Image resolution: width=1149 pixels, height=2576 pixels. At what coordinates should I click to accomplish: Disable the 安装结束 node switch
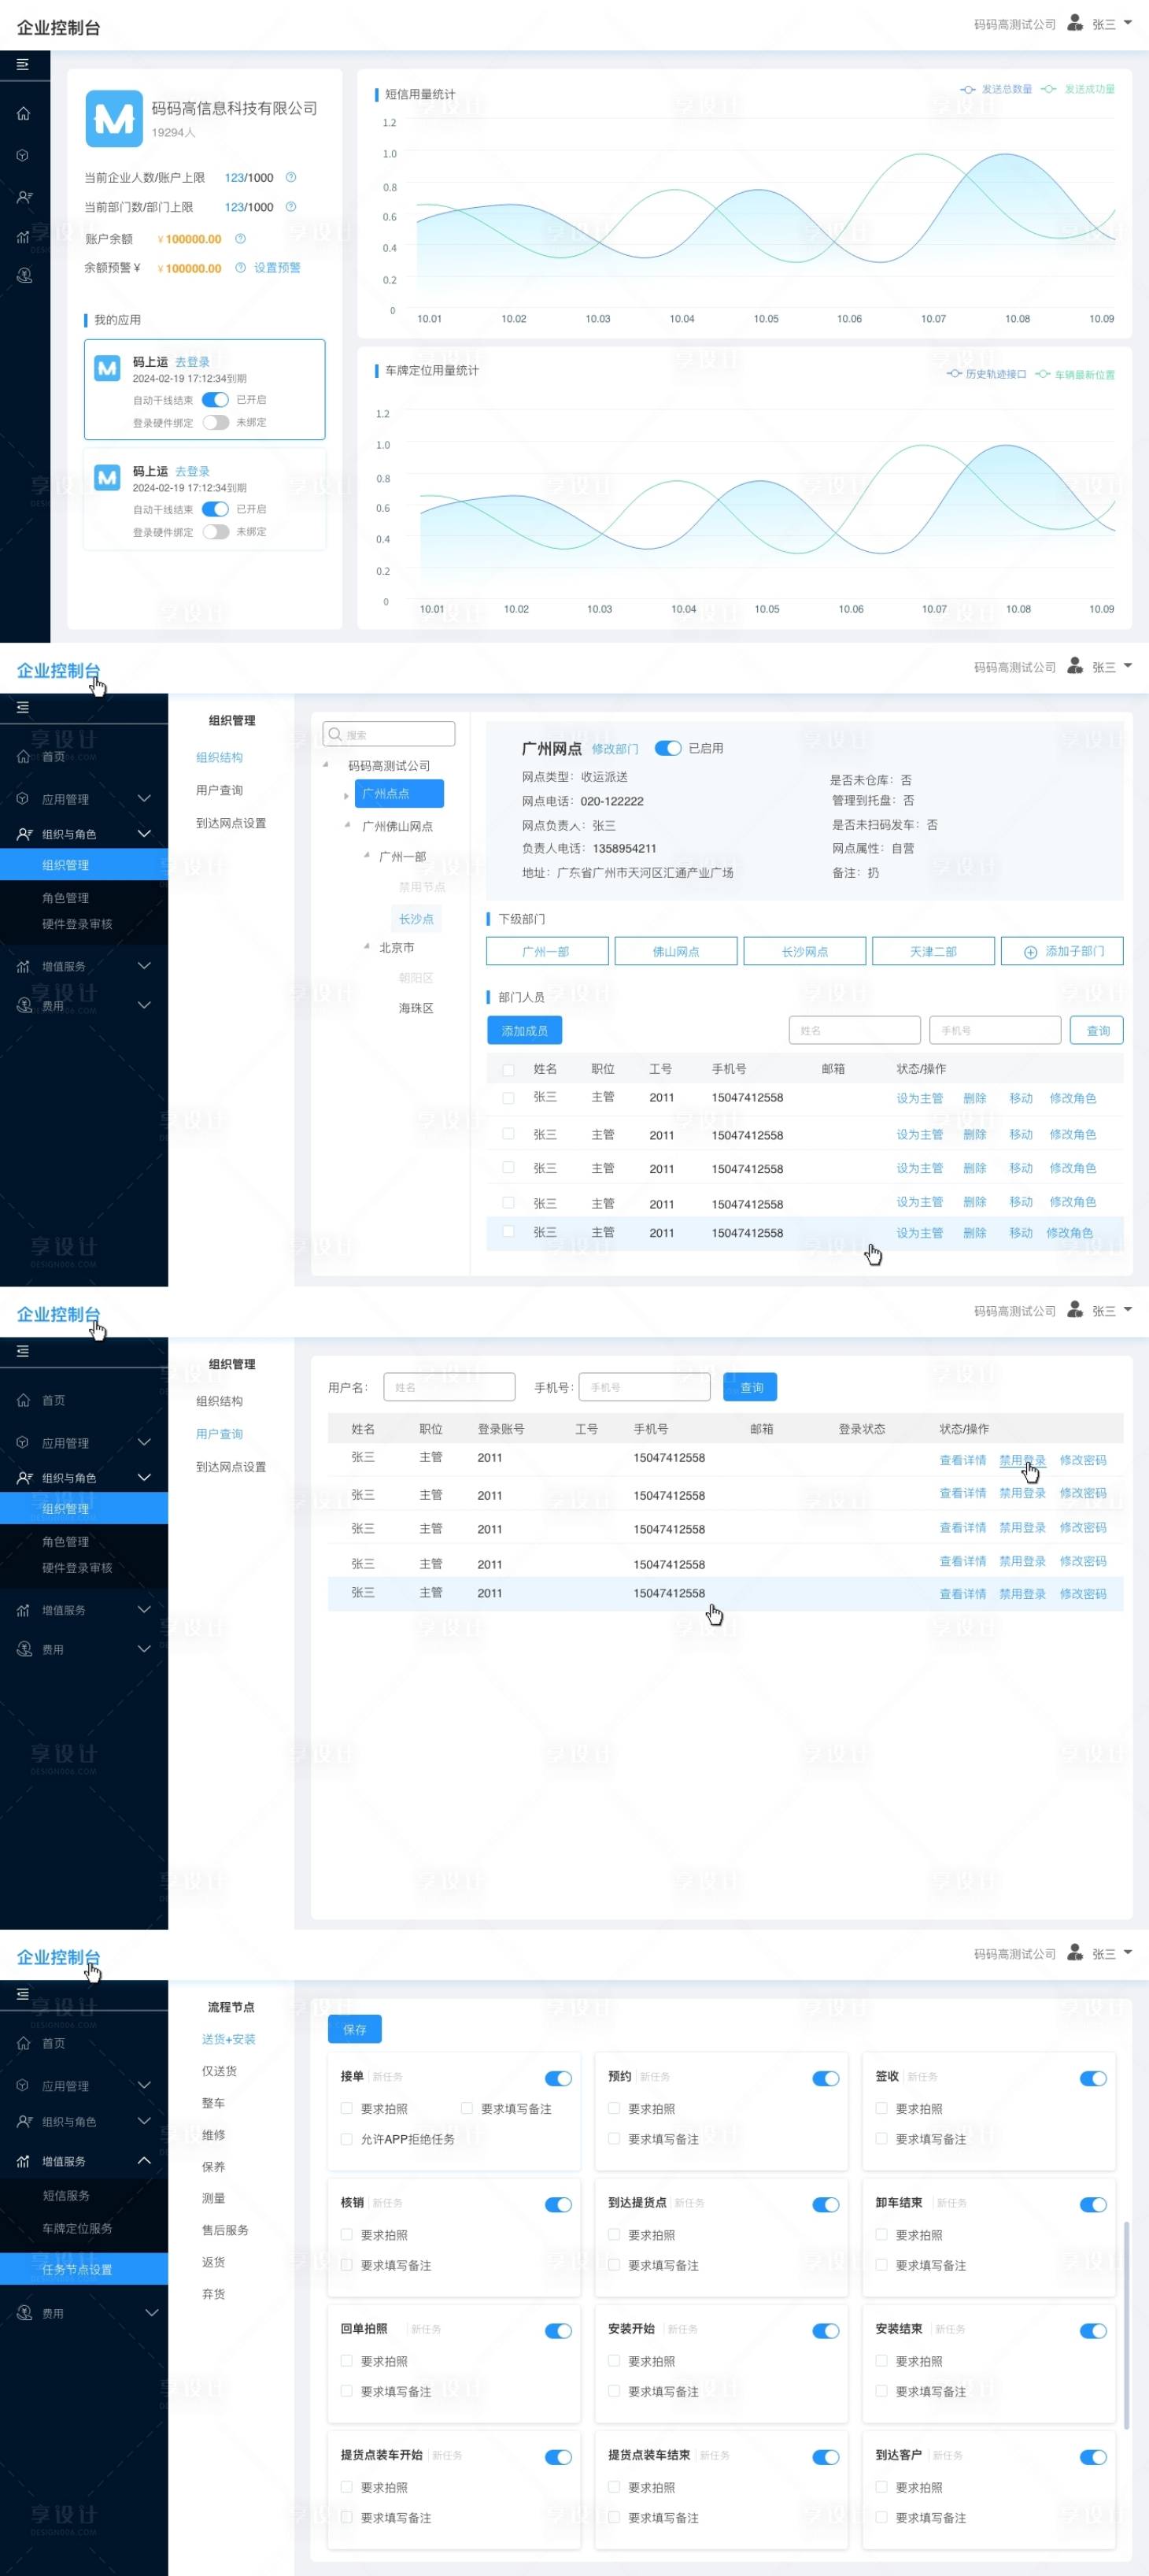(x=1093, y=2331)
